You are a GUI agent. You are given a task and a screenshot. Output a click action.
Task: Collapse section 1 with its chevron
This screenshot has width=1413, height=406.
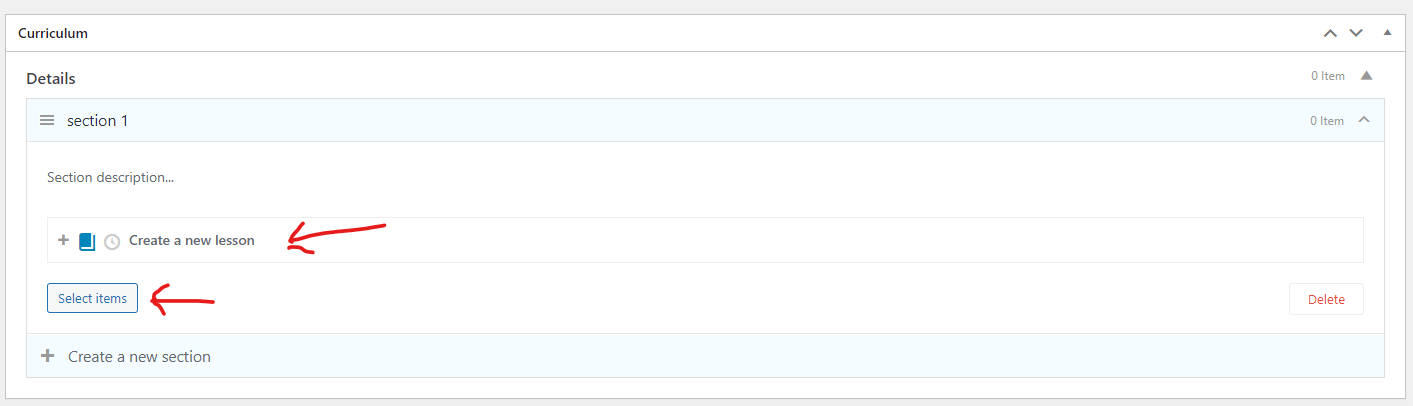pos(1364,120)
